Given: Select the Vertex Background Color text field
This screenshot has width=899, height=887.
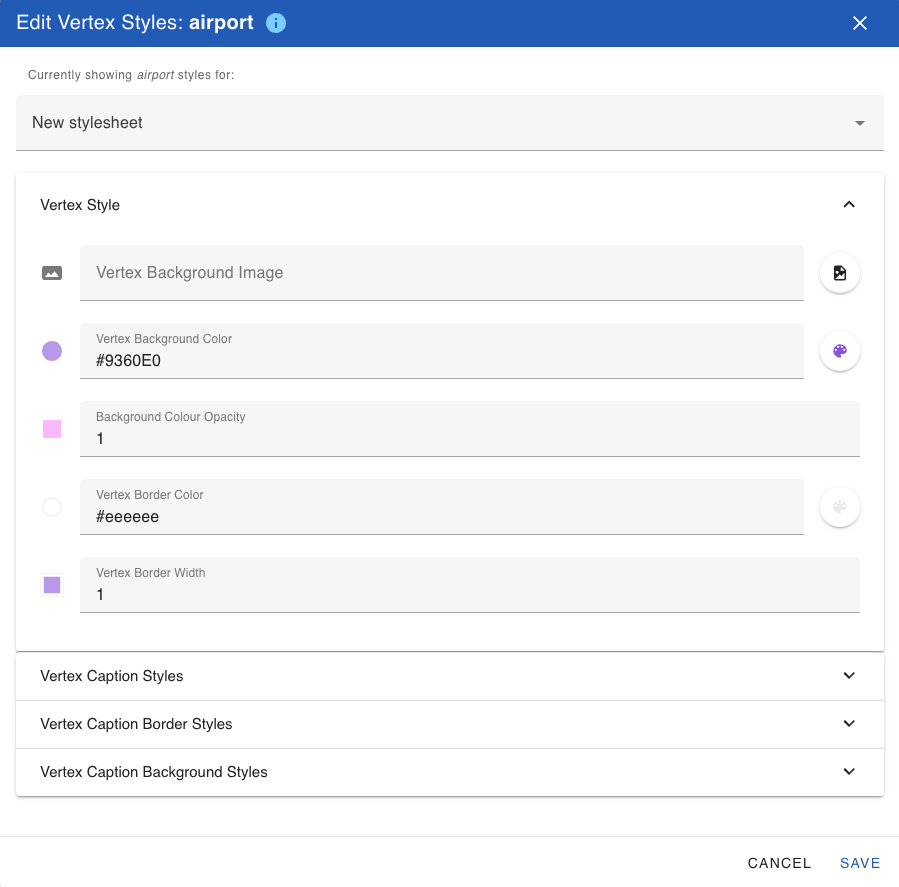Looking at the screenshot, I should pyautogui.click(x=441, y=358).
